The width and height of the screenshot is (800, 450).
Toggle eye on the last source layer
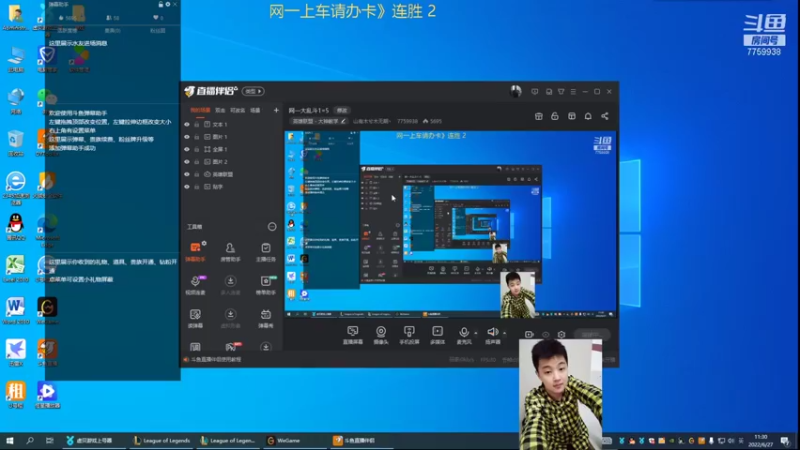coord(187,187)
